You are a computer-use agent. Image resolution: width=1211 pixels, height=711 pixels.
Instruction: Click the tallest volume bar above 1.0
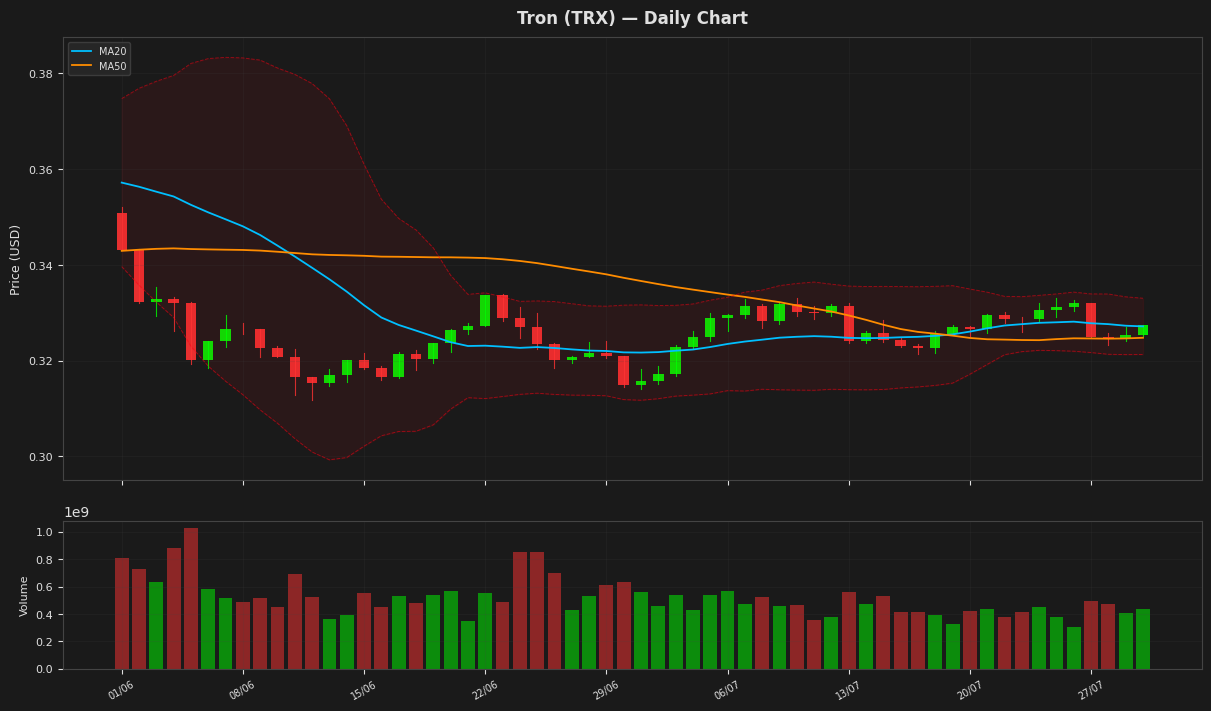click(x=191, y=598)
